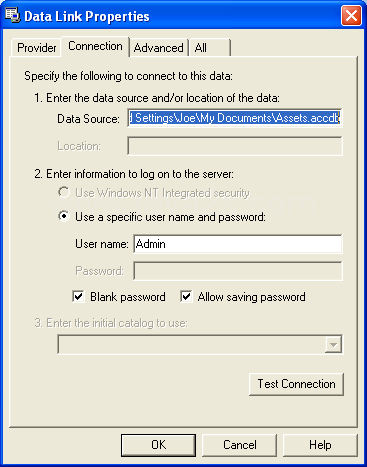Open the Advanced tab
This screenshot has width=367, height=467.
click(x=159, y=48)
